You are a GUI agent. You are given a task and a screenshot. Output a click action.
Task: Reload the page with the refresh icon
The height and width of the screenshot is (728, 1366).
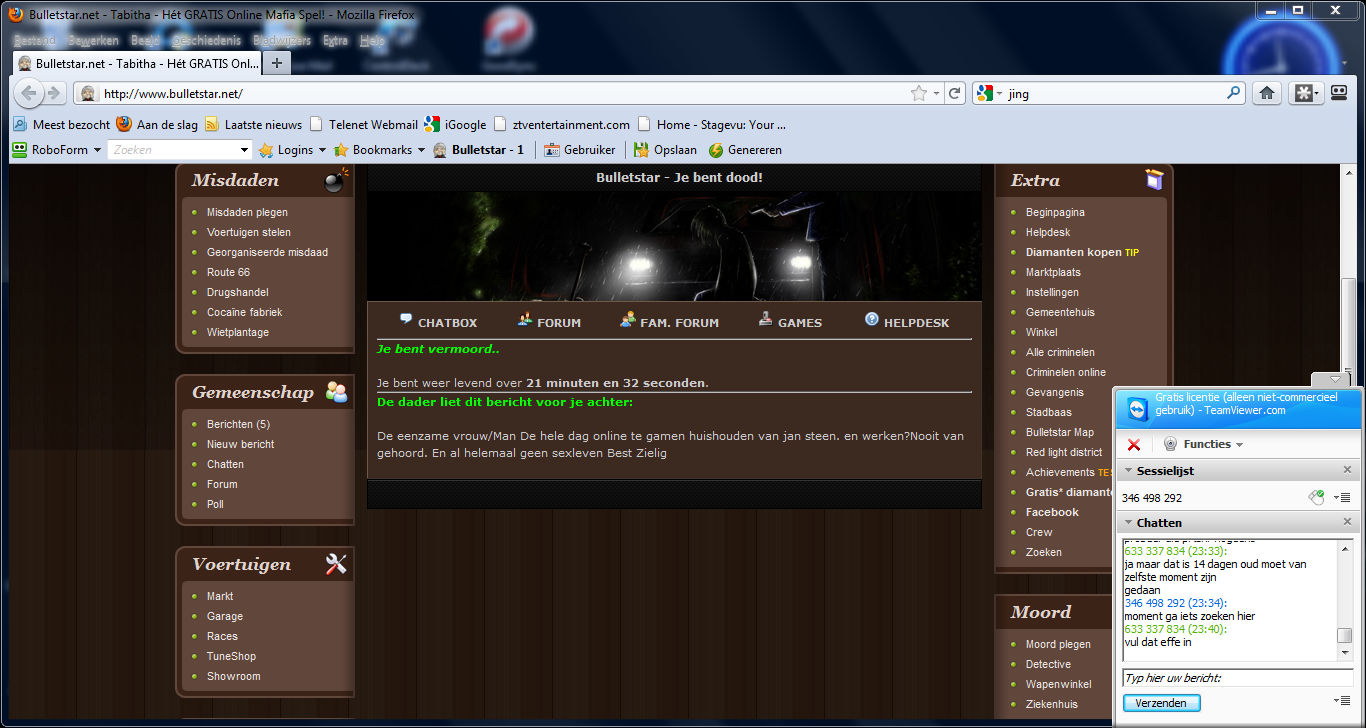955,93
